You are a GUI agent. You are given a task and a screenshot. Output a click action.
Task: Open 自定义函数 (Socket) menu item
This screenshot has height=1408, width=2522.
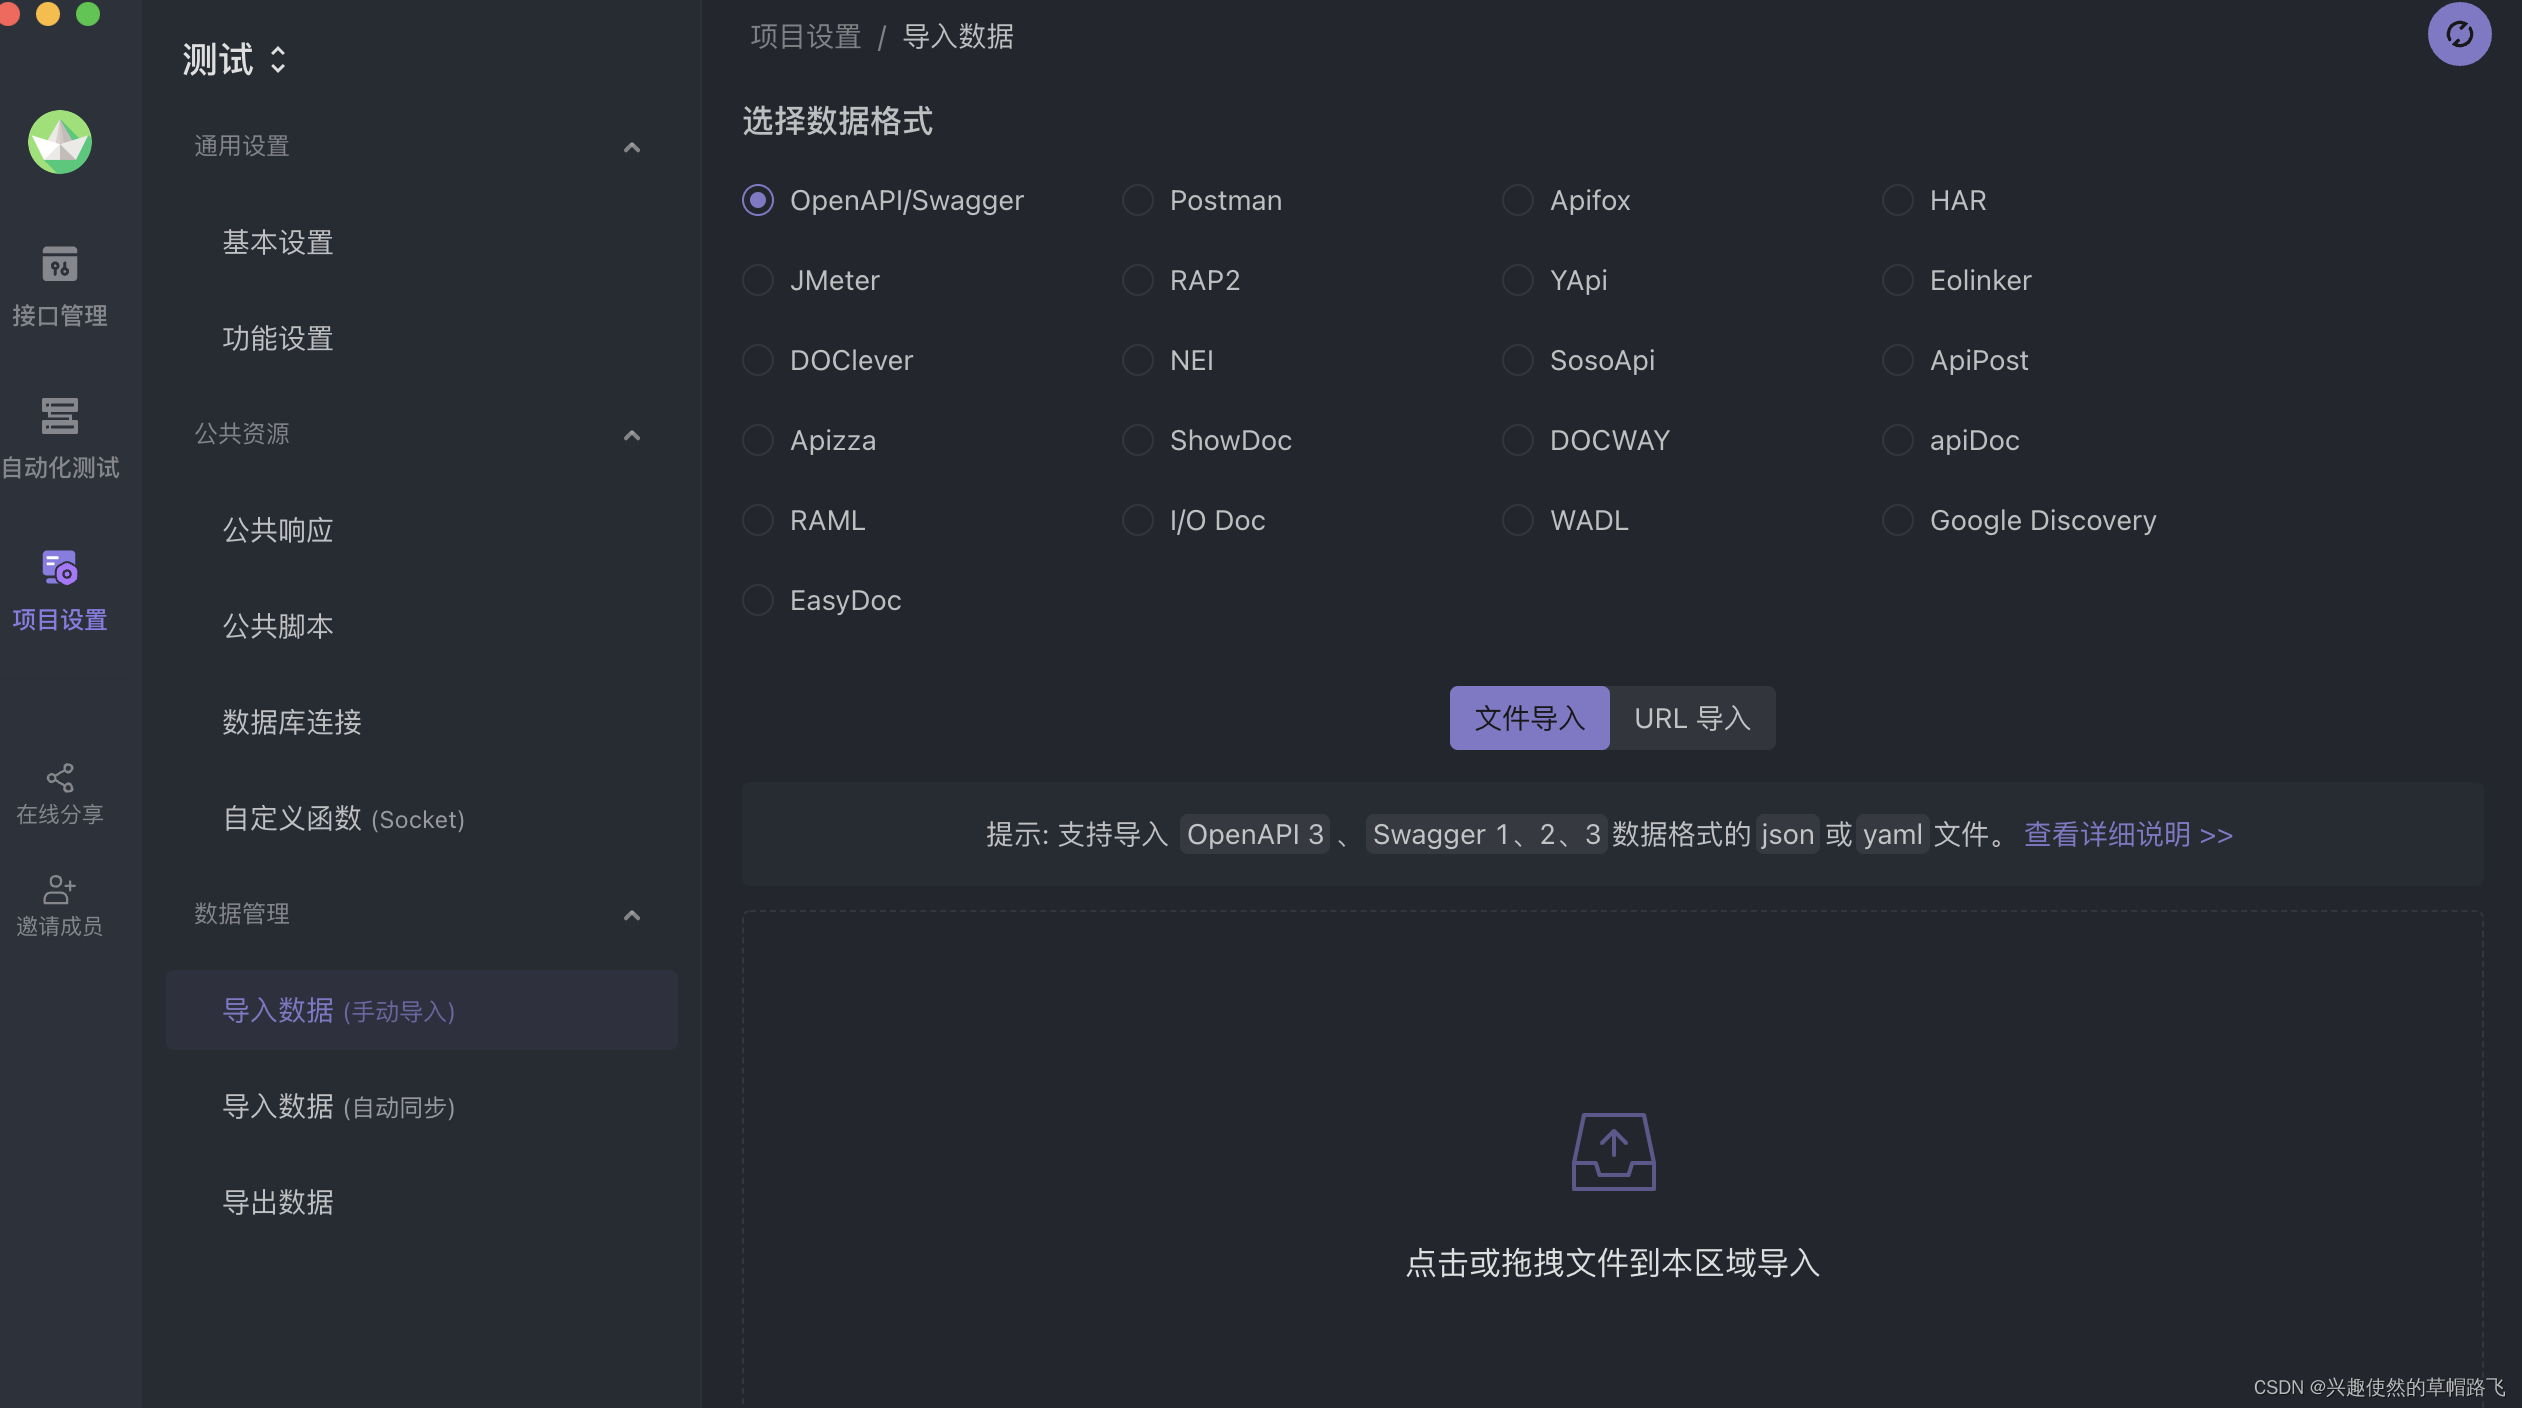coord(421,818)
